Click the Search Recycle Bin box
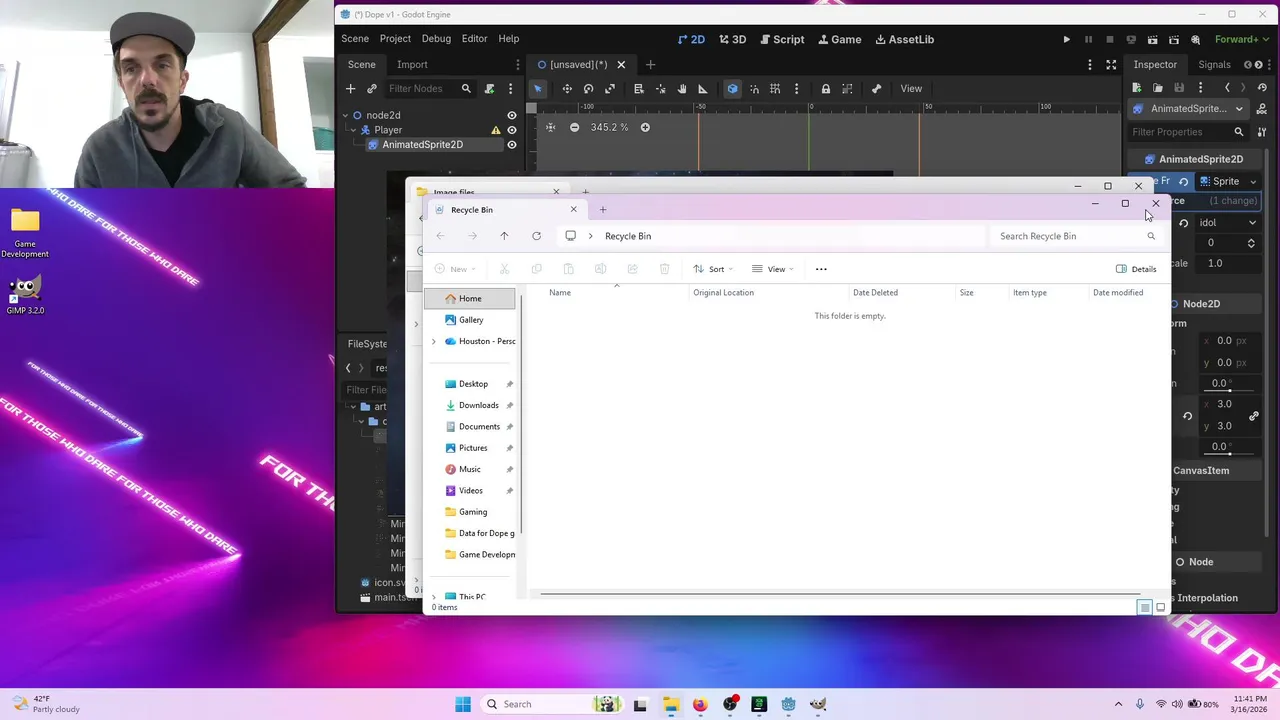The height and width of the screenshot is (720, 1280). coord(1078,236)
